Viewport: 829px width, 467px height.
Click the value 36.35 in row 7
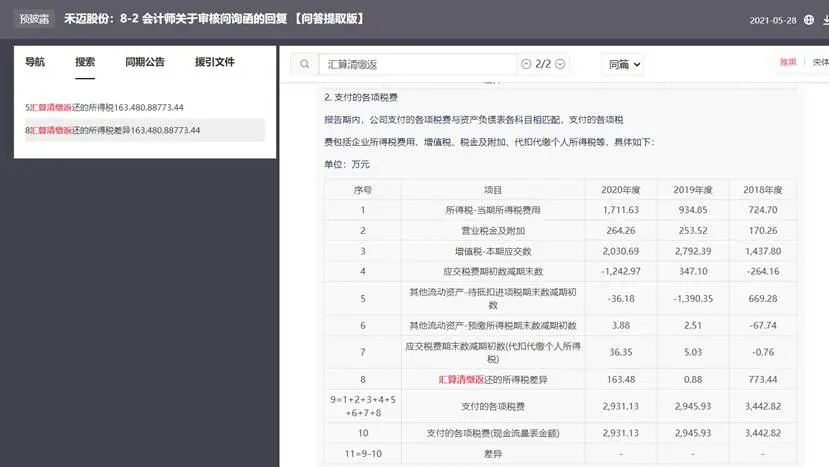point(621,352)
